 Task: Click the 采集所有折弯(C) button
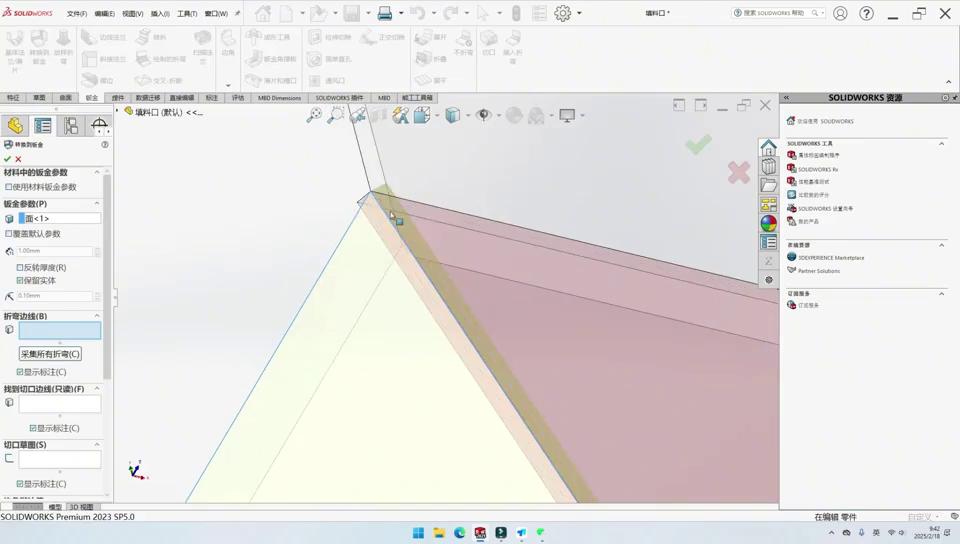50,354
